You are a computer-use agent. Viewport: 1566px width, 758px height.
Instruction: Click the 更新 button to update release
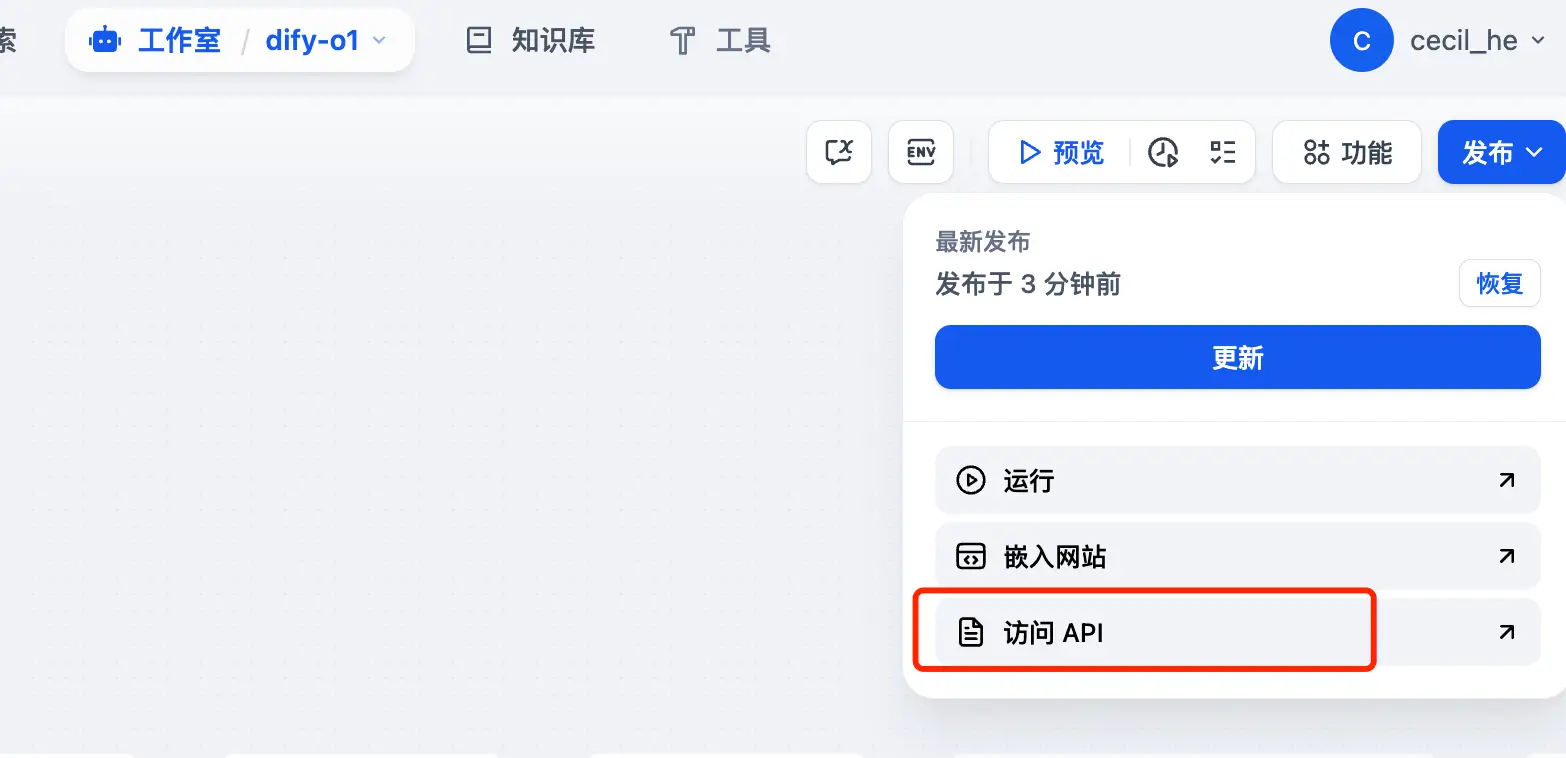pos(1237,357)
